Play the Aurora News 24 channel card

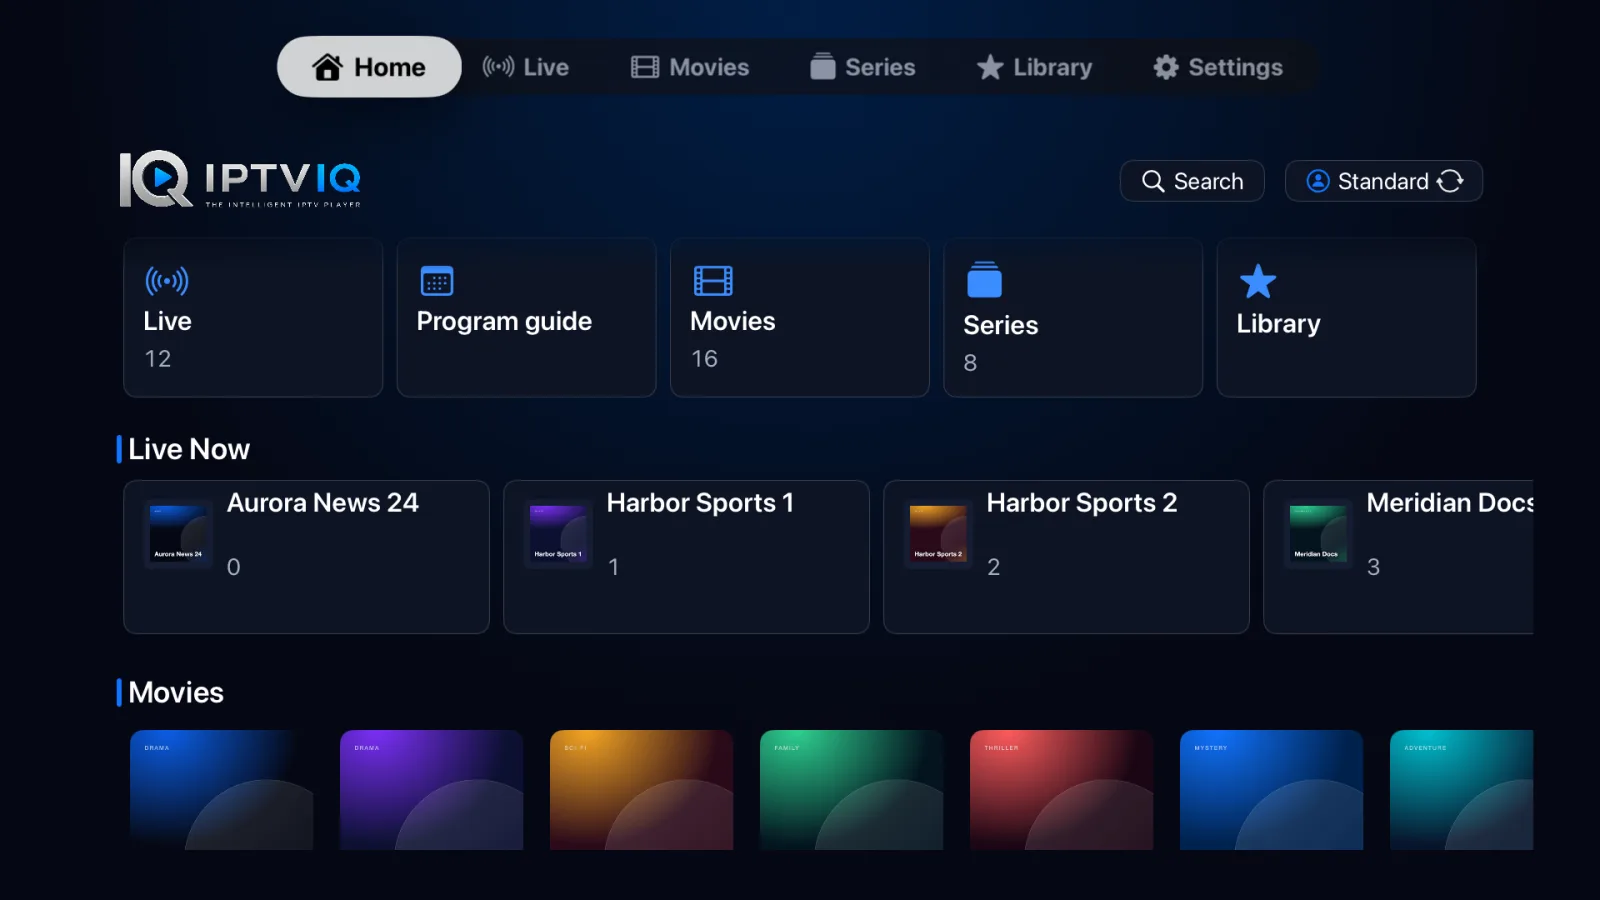click(306, 557)
